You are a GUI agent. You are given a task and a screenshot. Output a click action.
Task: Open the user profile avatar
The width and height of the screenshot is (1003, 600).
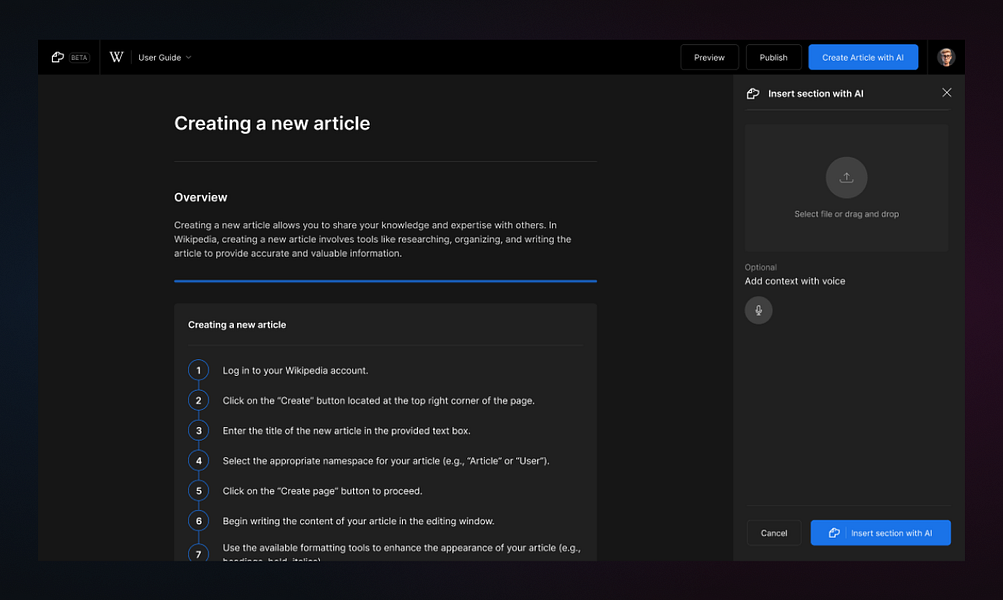(x=946, y=57)
